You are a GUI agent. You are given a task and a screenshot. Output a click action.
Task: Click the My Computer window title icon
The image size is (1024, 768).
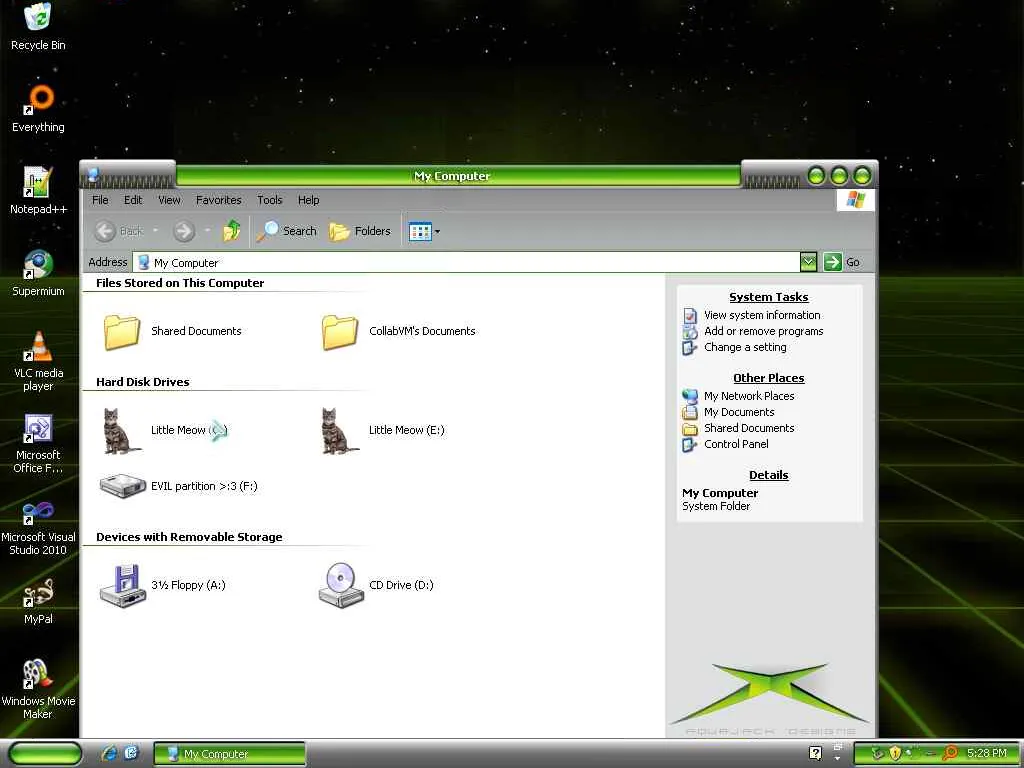(93, 175)
